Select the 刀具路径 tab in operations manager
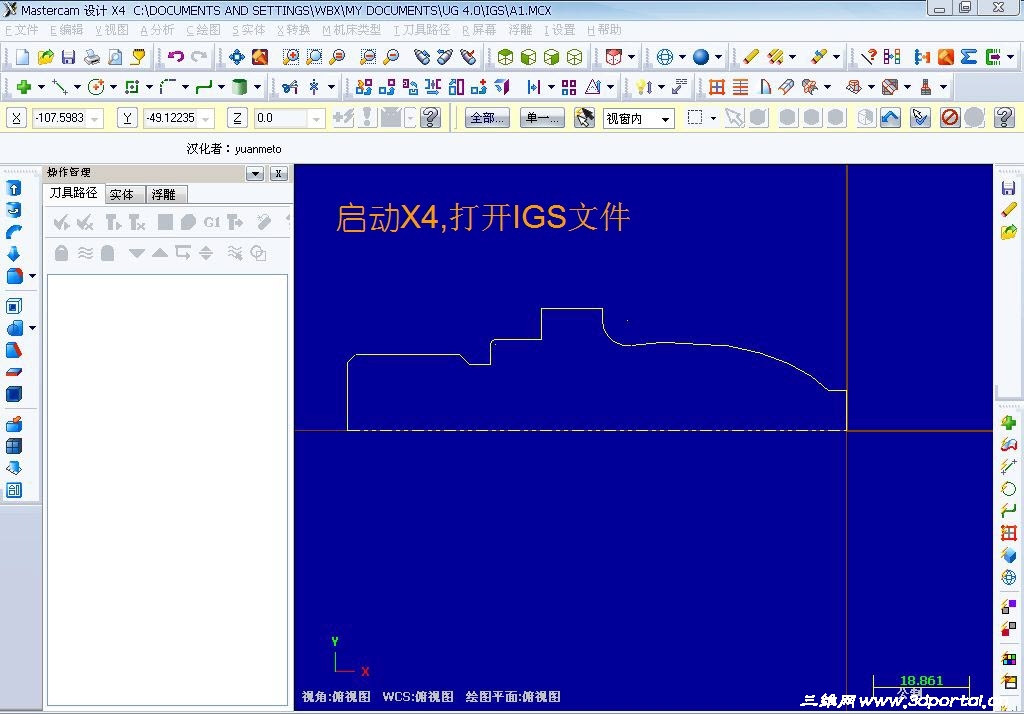The width and height of the screenshot is (1024, 714). point(74,193)
